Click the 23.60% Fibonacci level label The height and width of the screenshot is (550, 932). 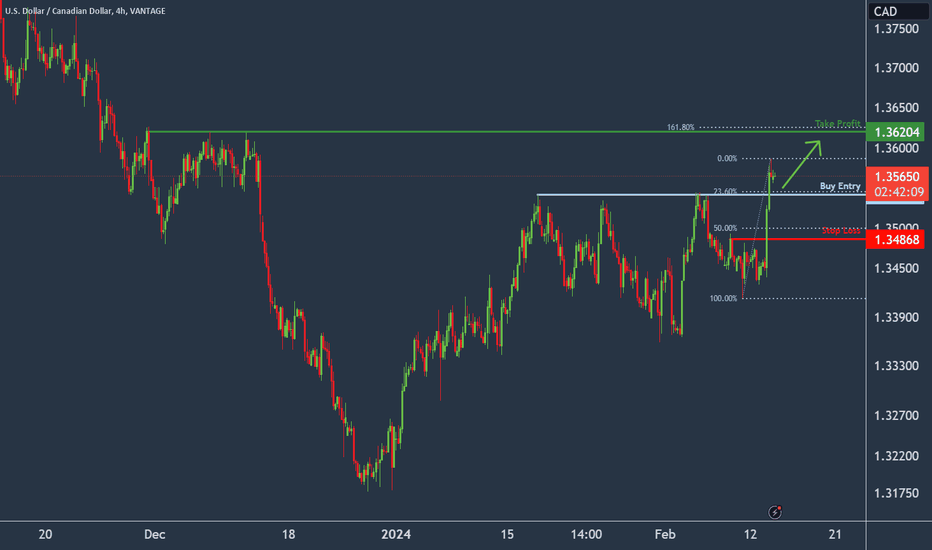pos(725,191)
